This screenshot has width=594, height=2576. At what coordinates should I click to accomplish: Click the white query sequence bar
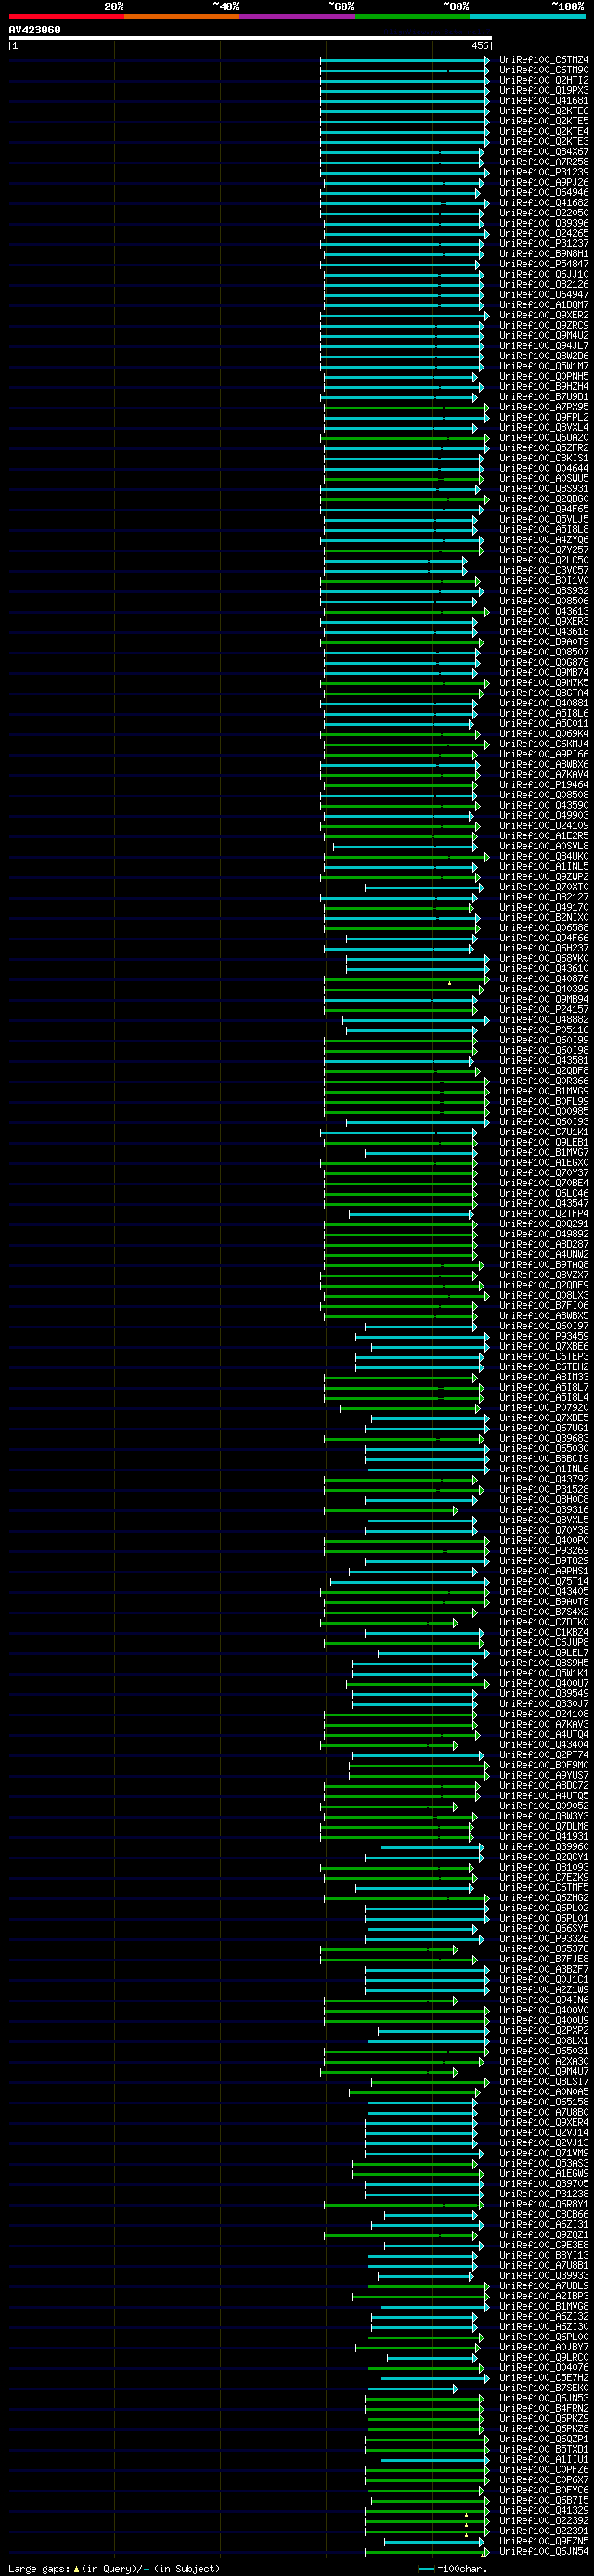(x=250, y=38)
